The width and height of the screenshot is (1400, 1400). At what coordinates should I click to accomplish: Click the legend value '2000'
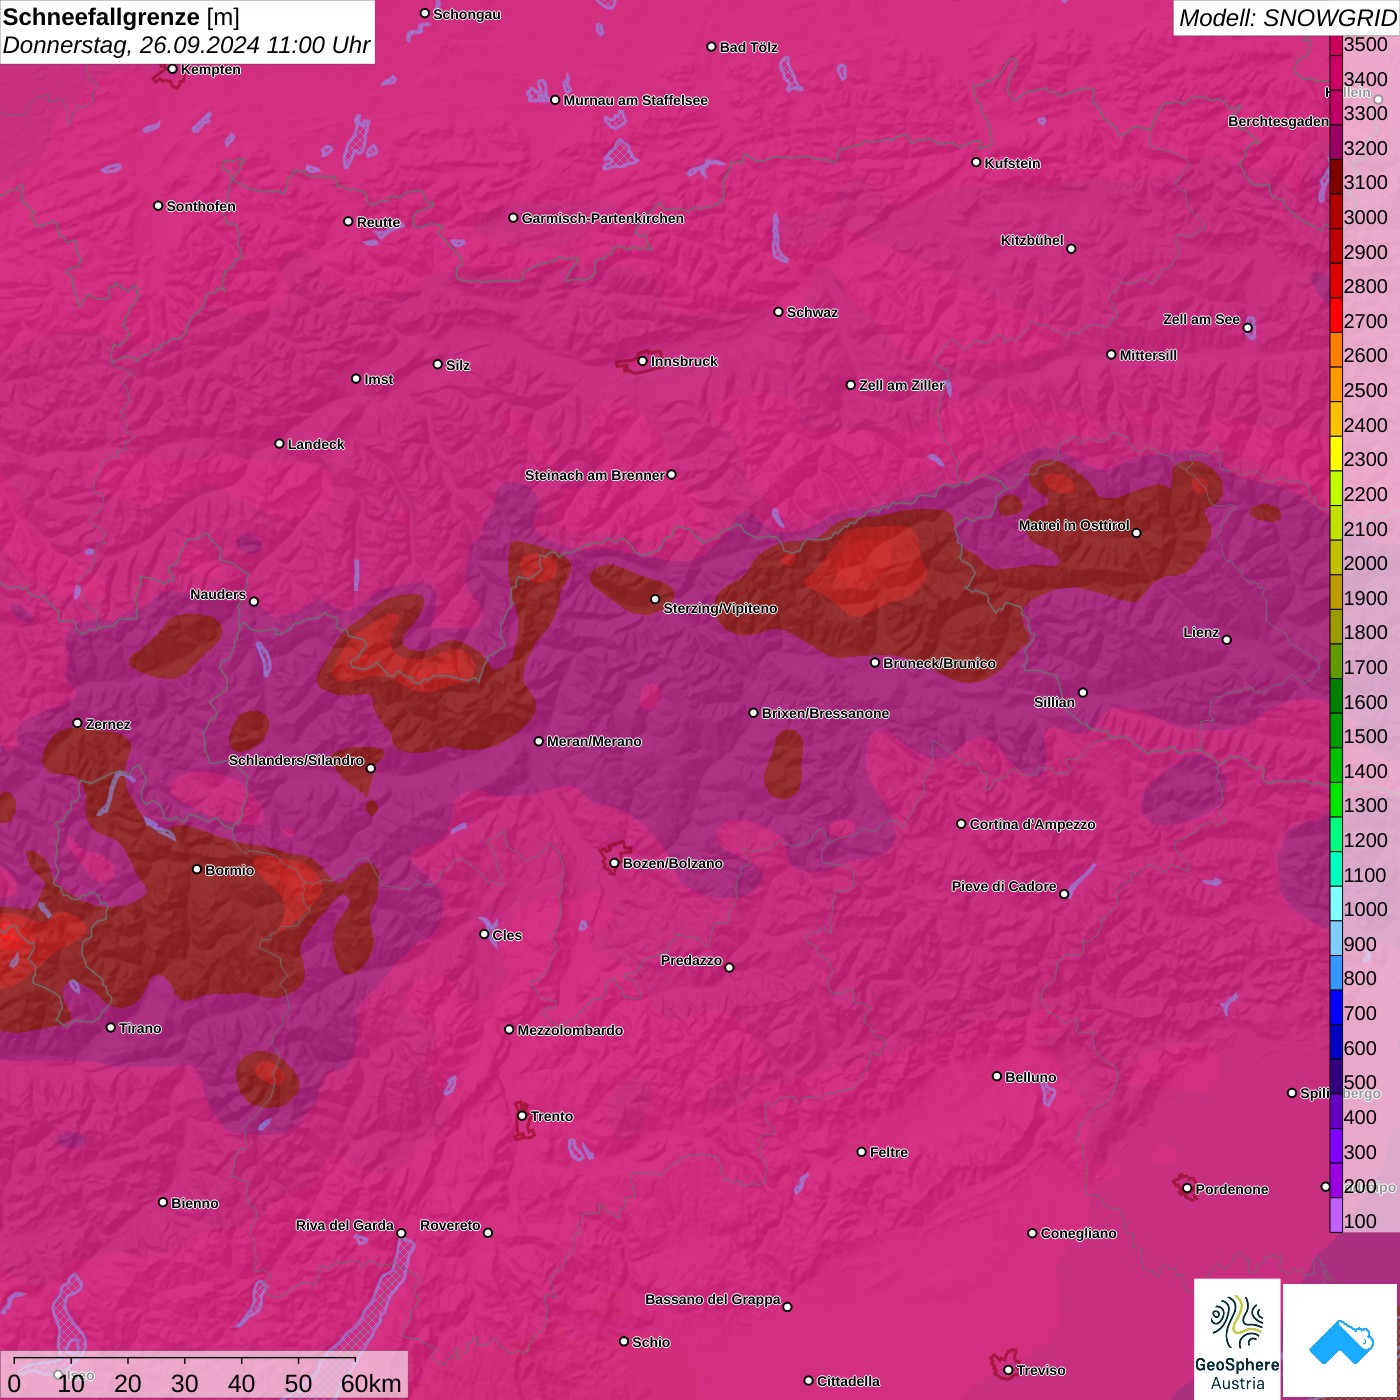pyautogui.click(x=1366, y=563)
